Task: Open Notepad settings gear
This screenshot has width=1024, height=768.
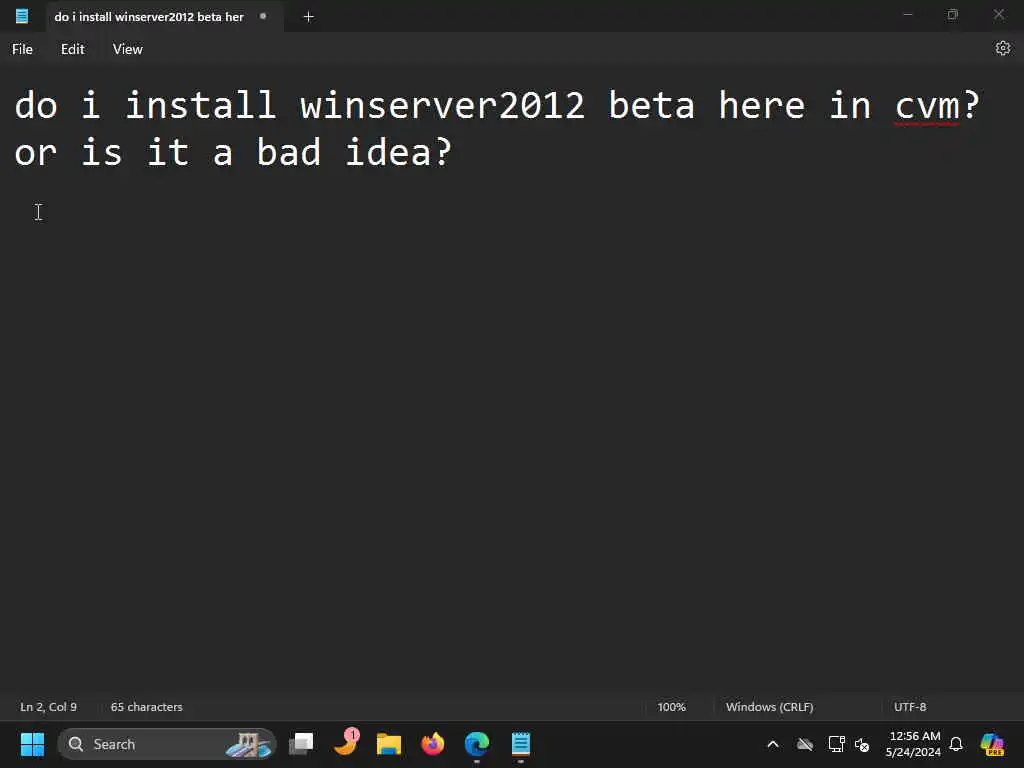Action: coord(1002,48)
